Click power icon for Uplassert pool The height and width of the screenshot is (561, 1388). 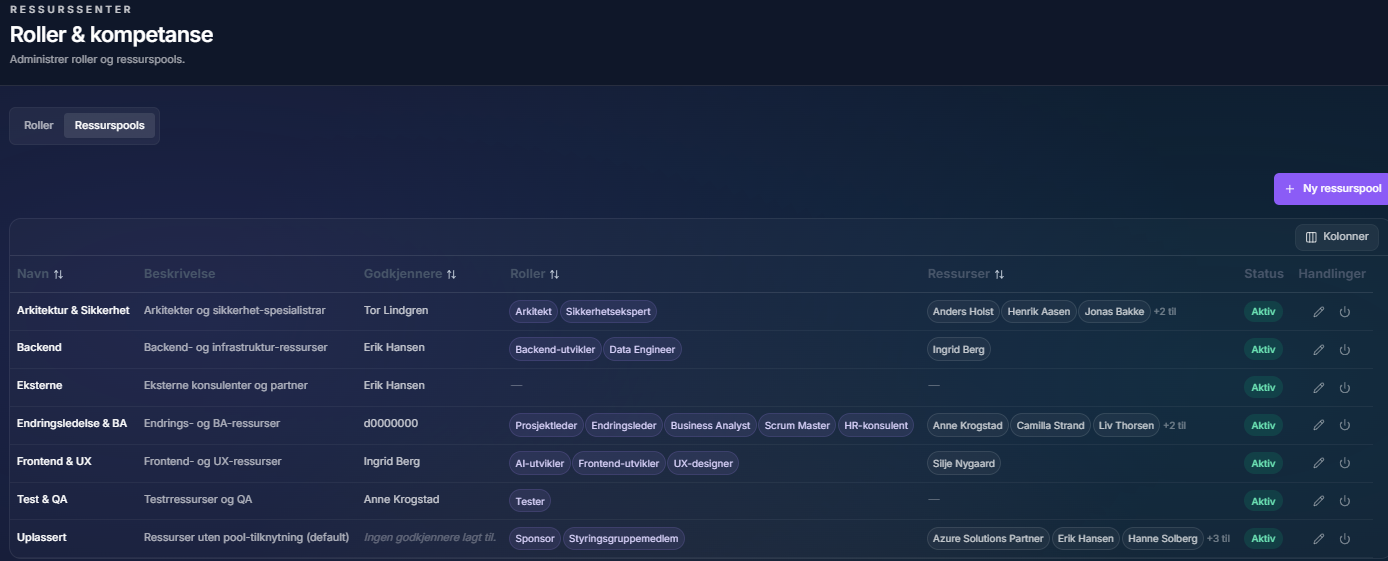pyautogui.click(x=1345, y=539)
